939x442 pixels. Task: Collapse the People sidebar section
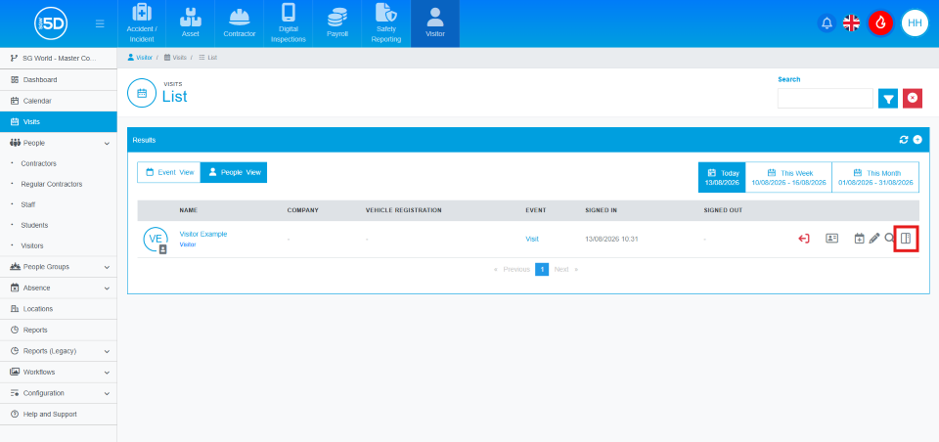58,143
